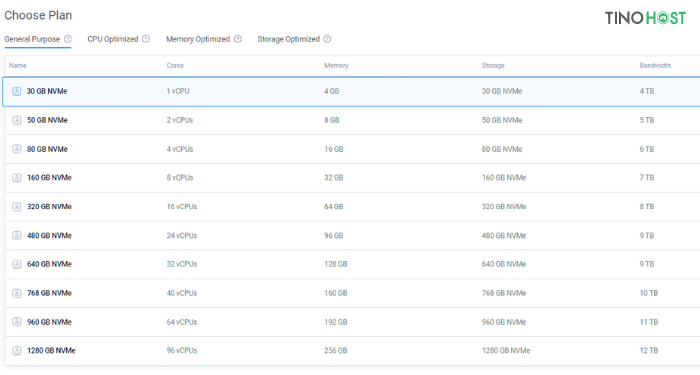Click the help icon next to General Purpose

pyautogui.click(x=67, y=39)
